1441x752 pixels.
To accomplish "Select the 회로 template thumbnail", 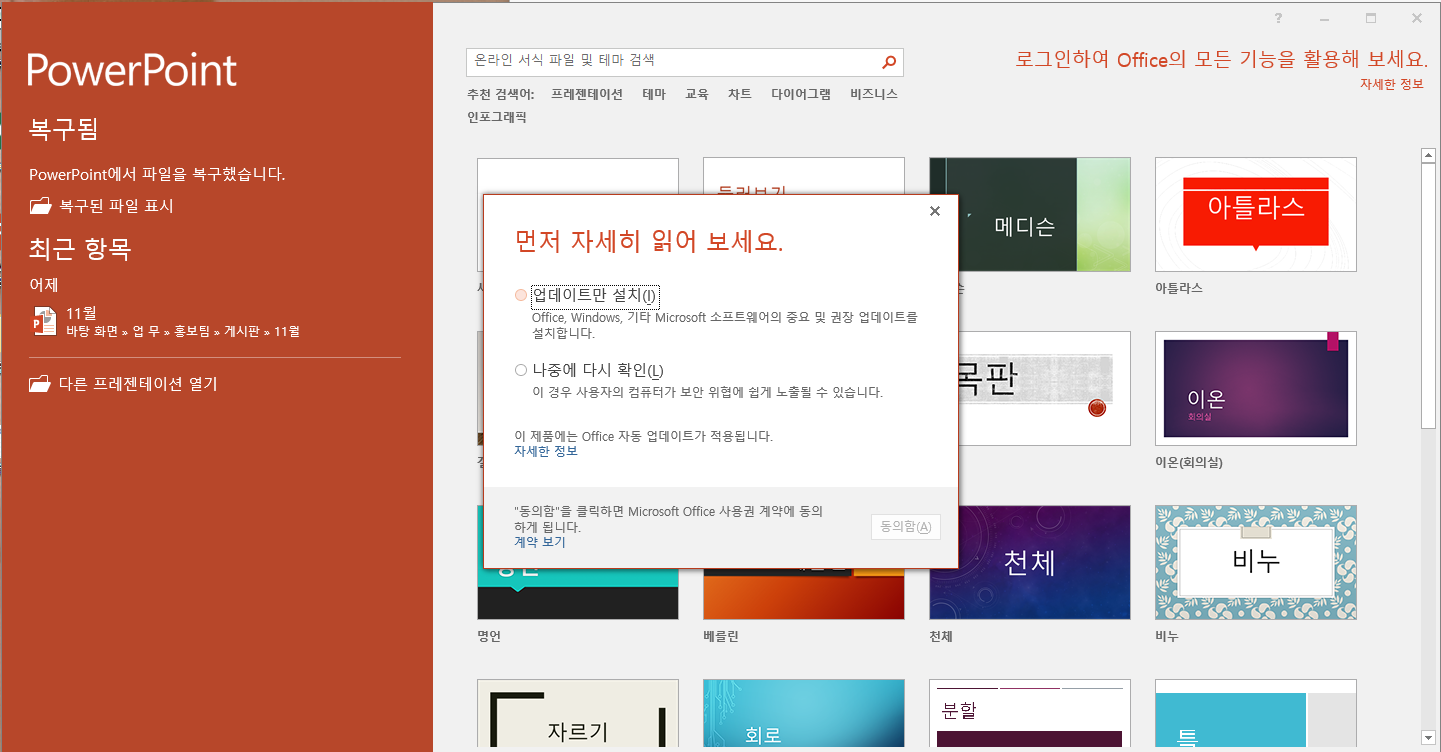I will coord(804,715).
